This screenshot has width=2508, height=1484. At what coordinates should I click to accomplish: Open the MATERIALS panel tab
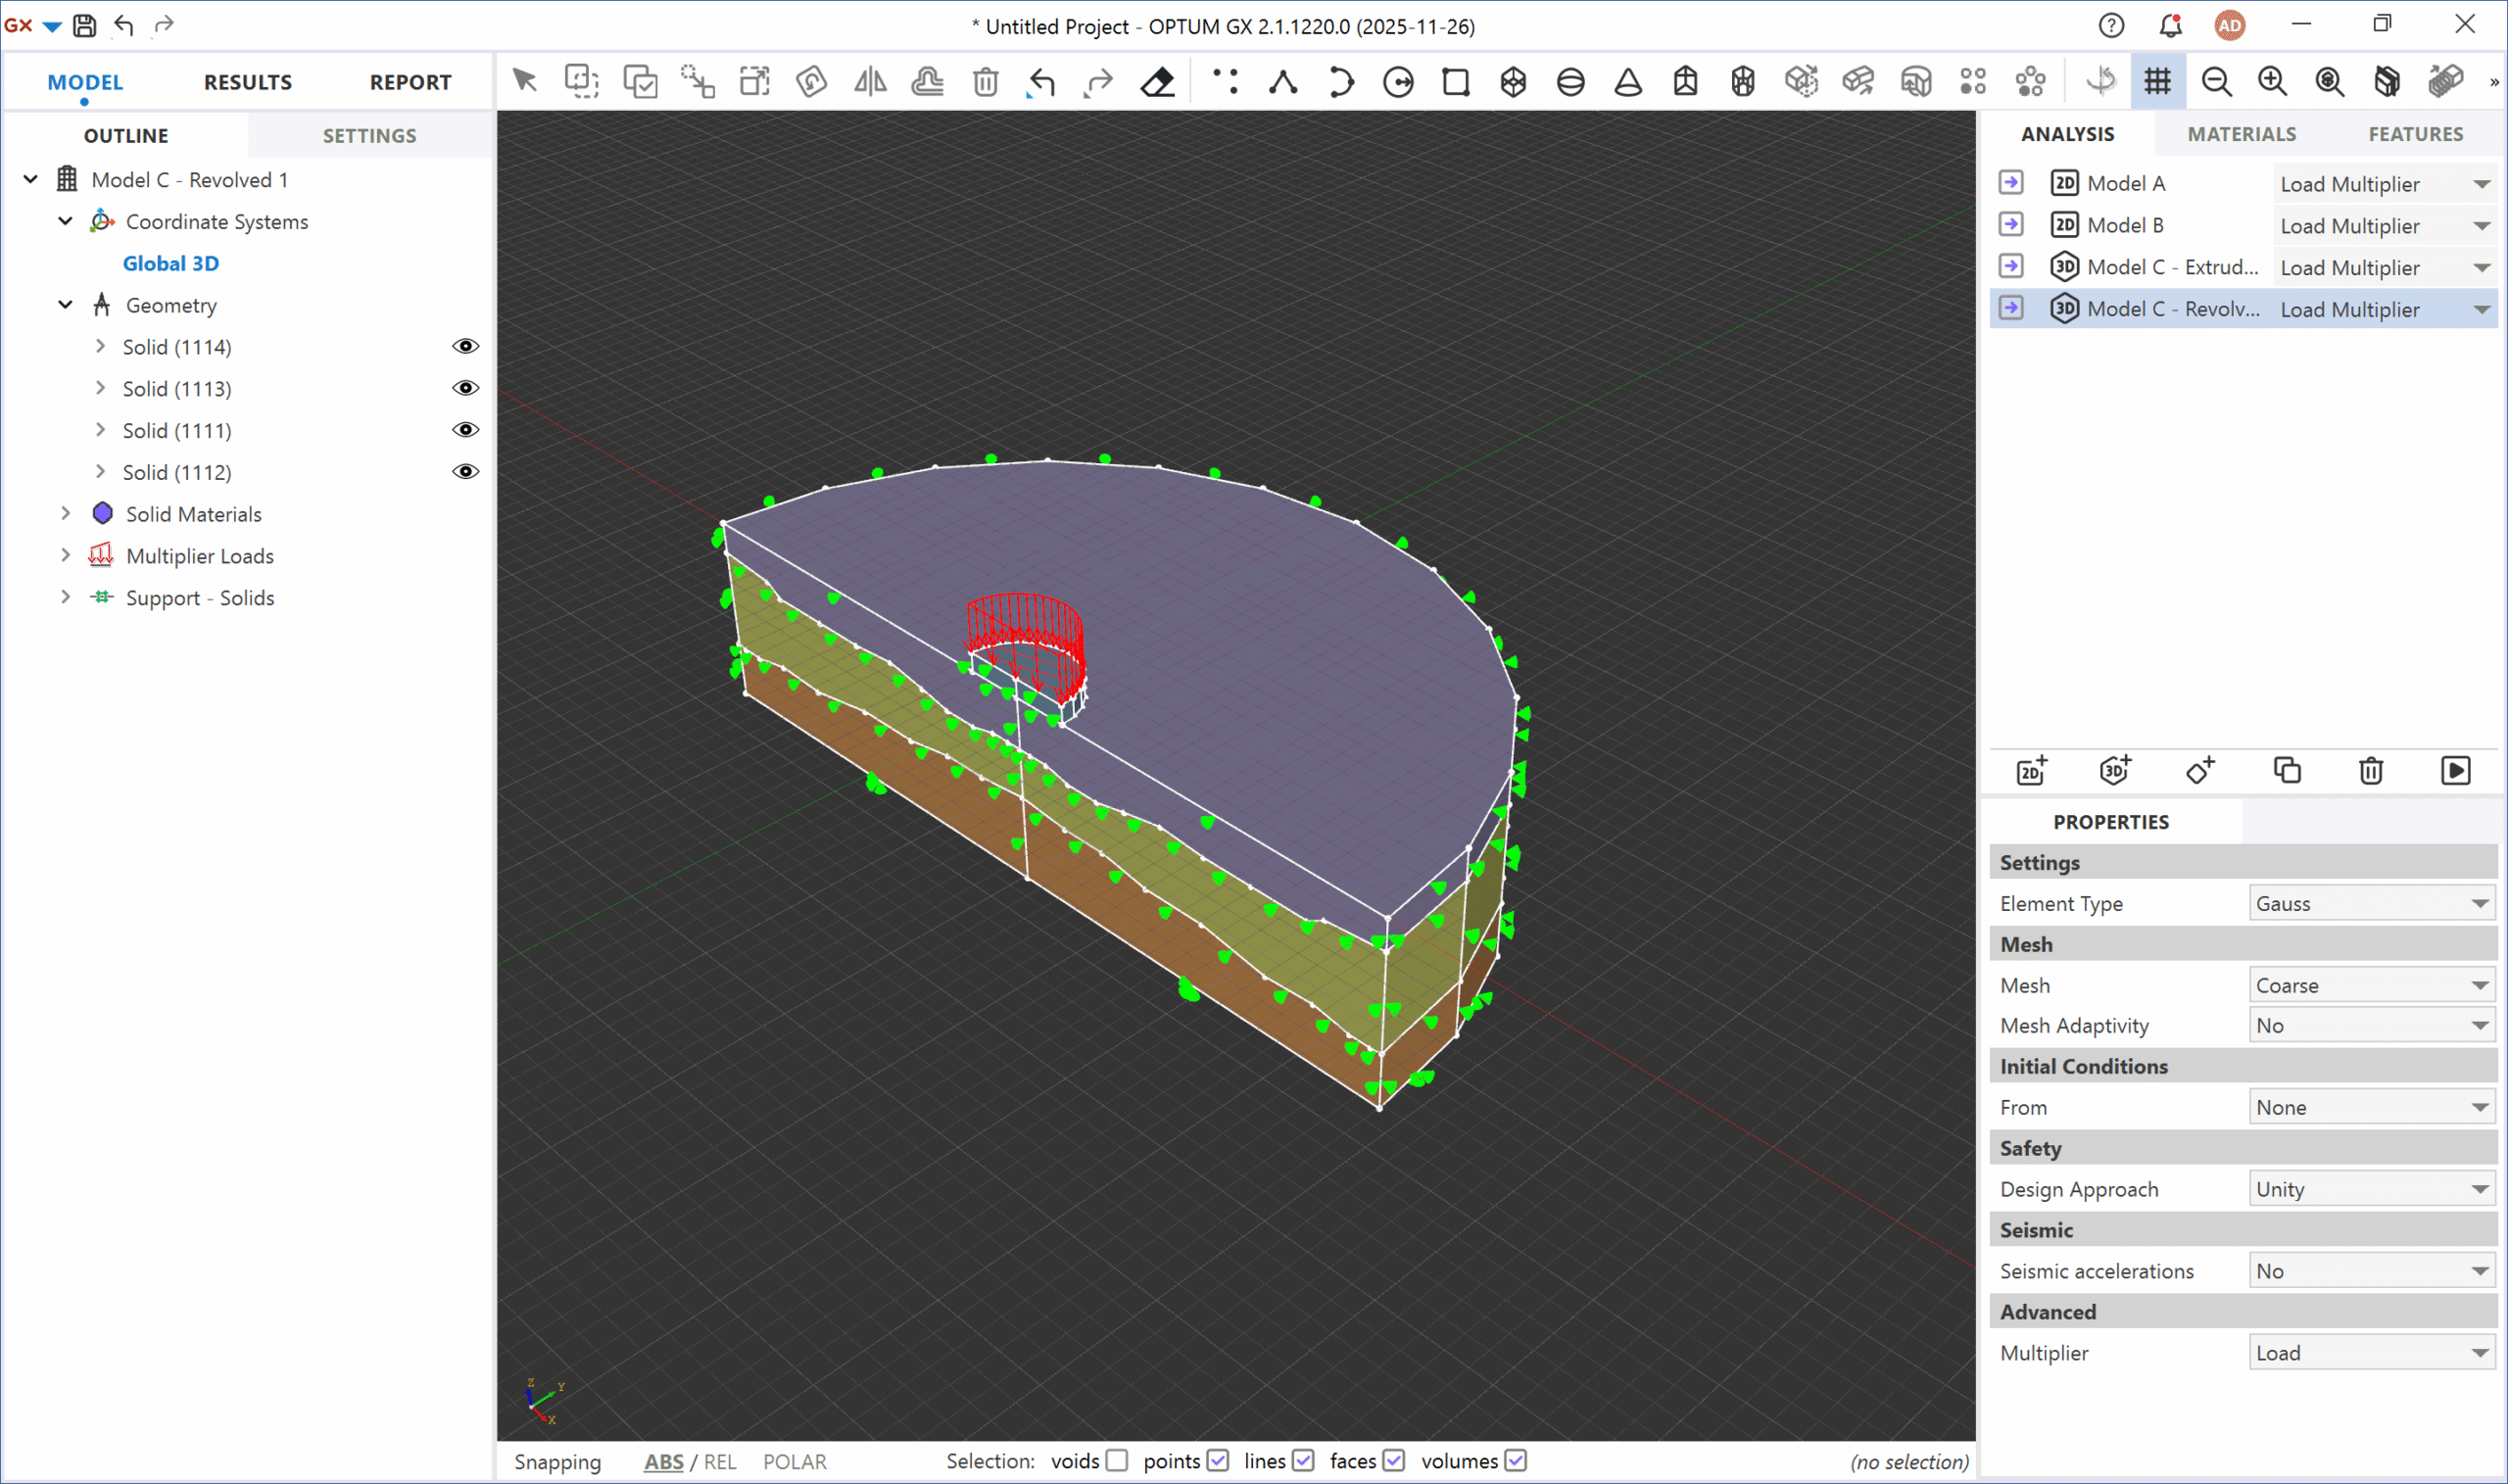2240,134
